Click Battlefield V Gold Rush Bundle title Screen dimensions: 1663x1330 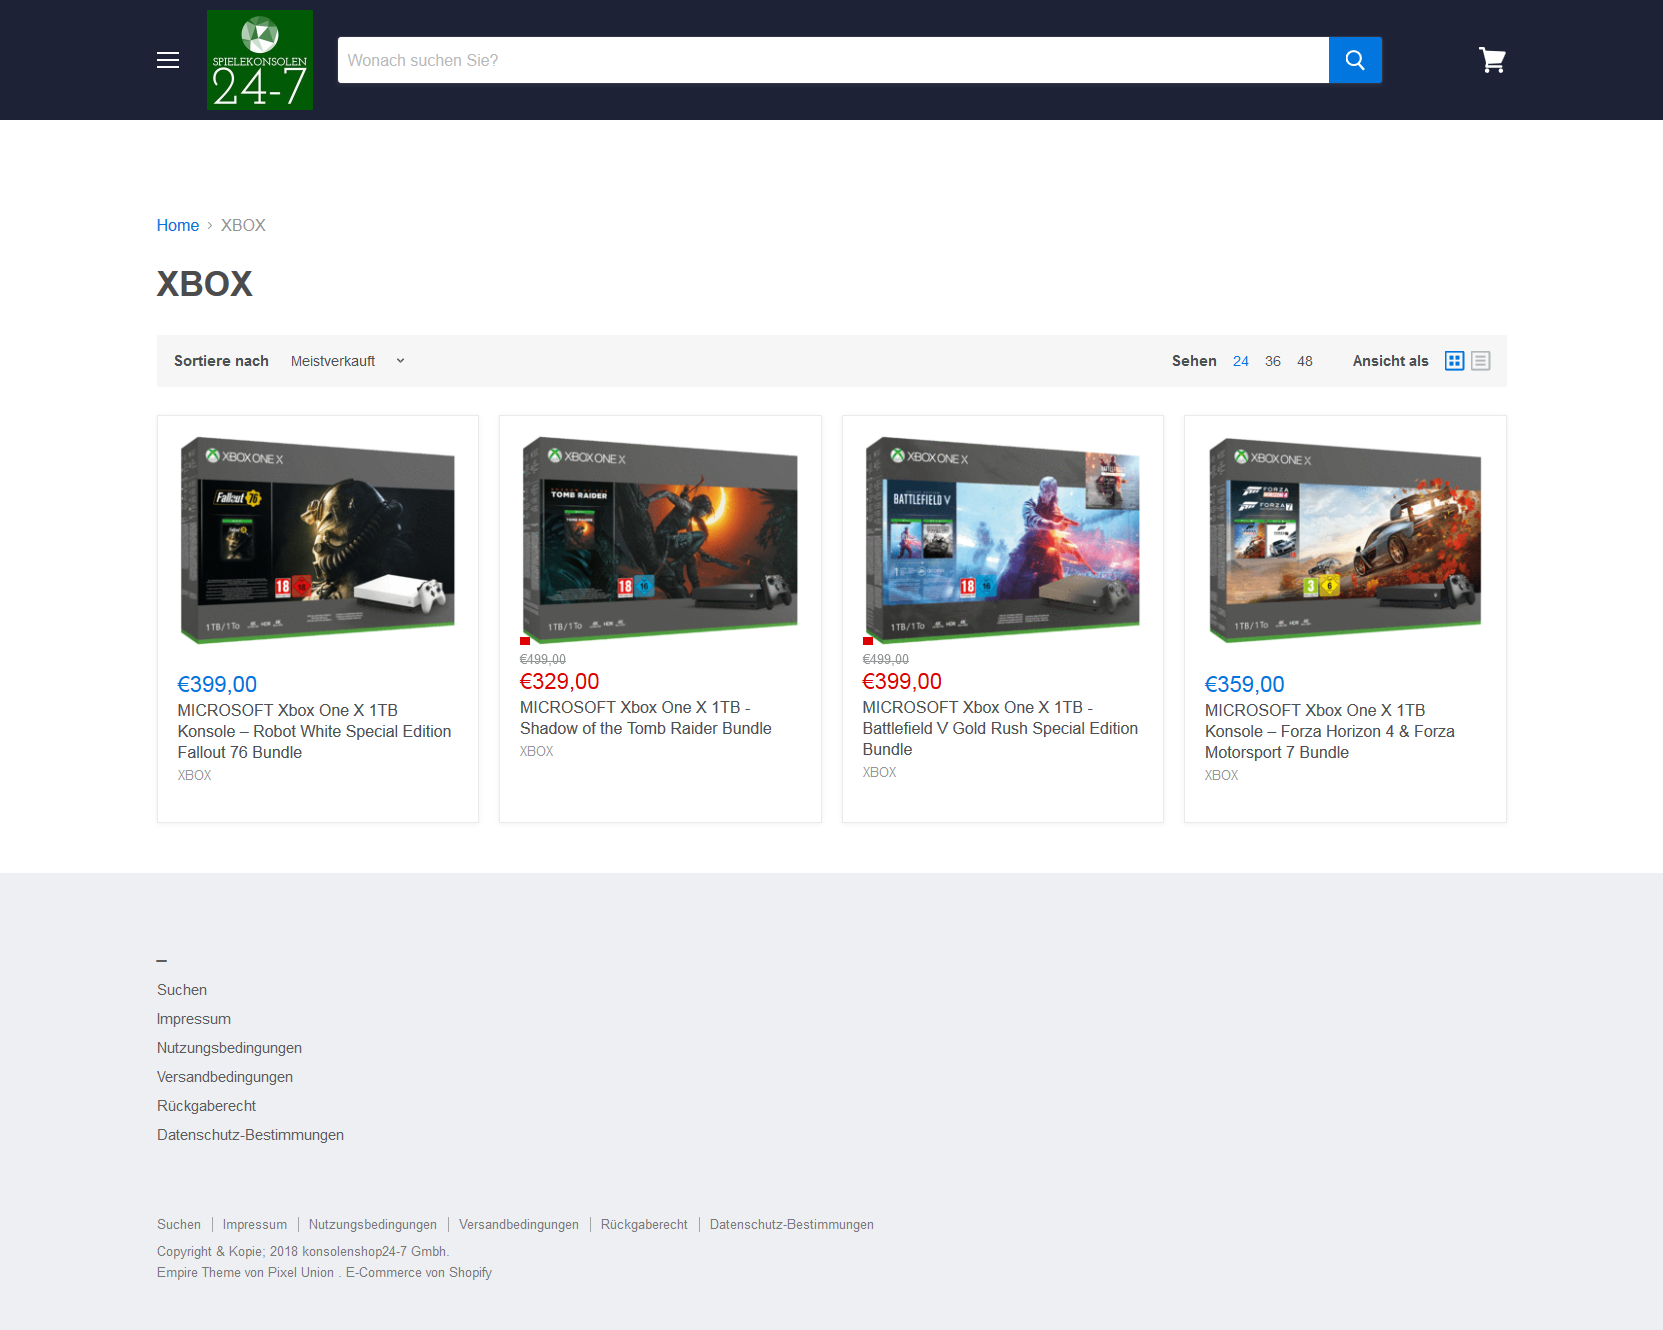[x=1000, y=728]
